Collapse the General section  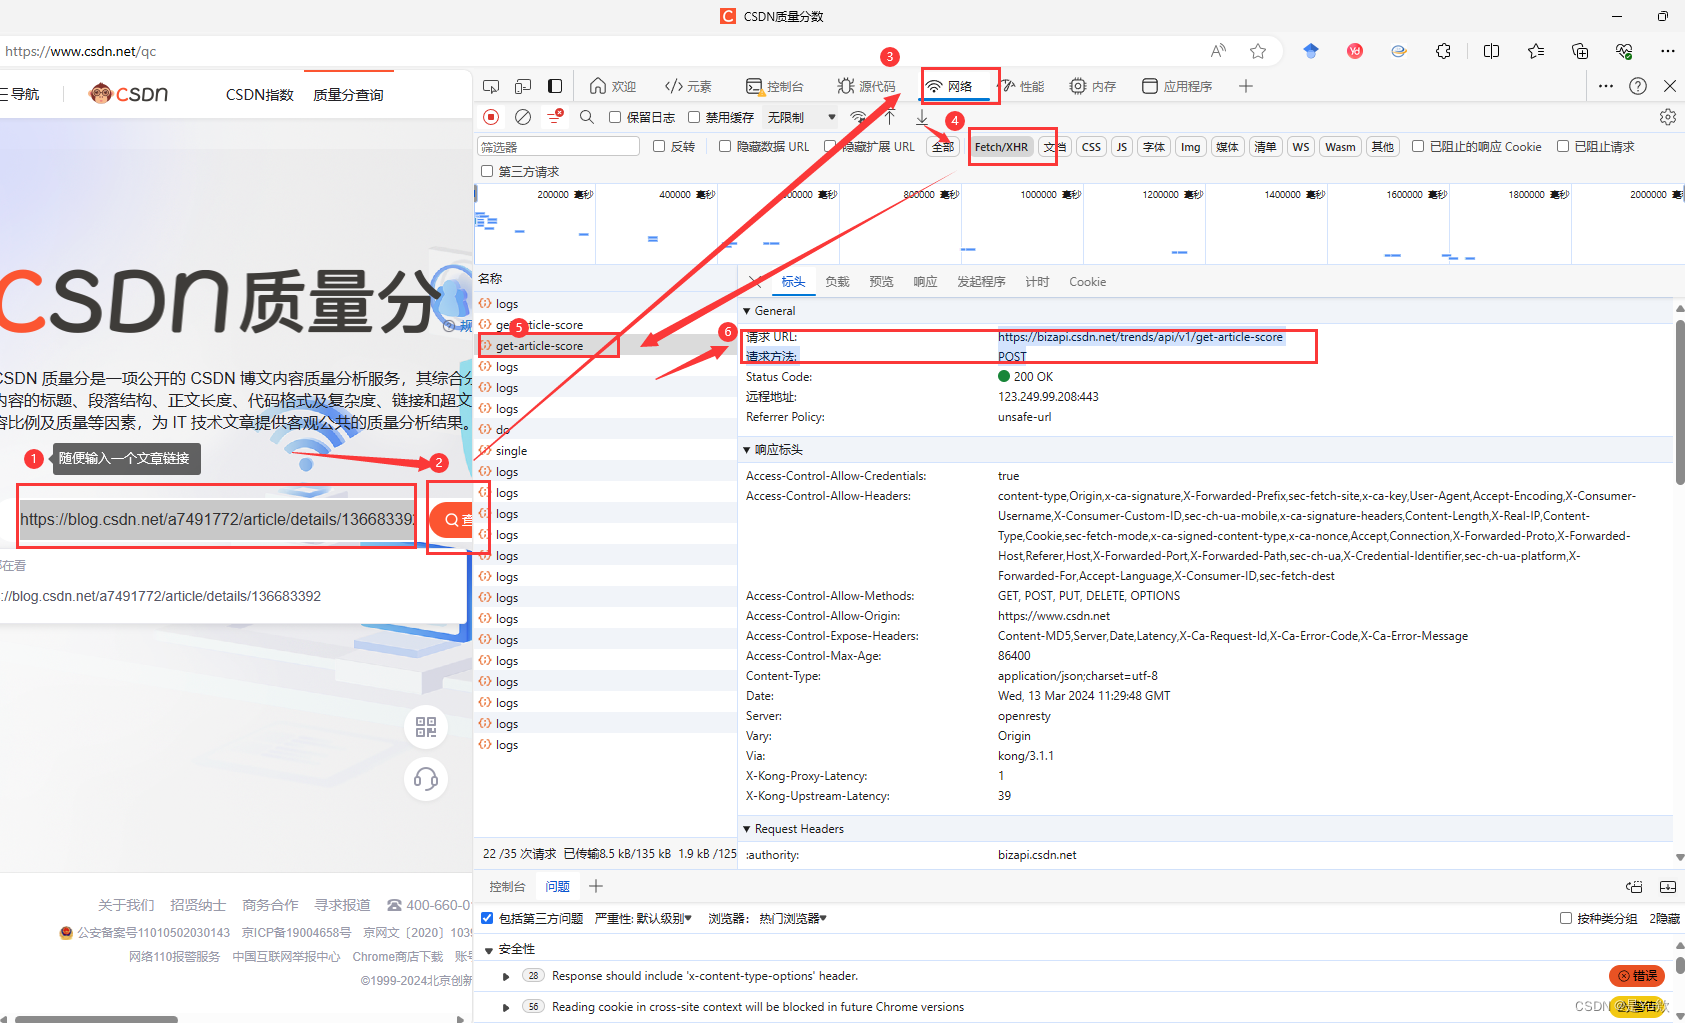[747, 311]
